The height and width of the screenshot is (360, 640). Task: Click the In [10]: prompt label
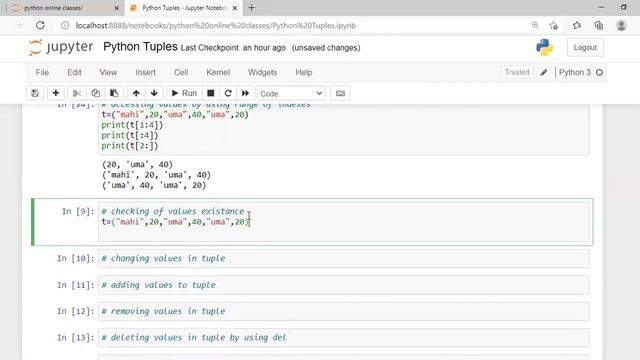pos(76,258)
